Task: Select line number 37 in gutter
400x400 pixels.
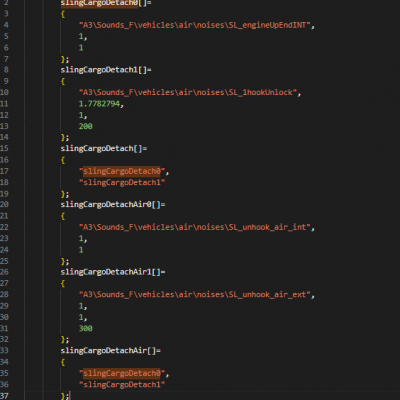Action: tap(4, 396)
